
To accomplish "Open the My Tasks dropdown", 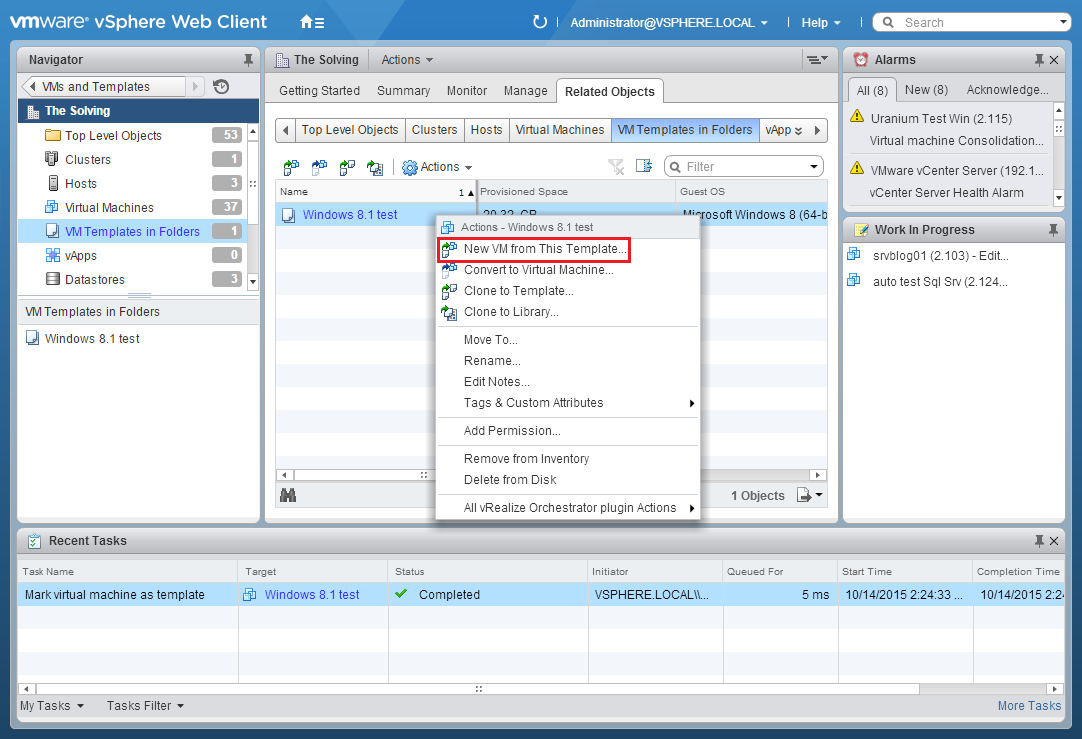I will 52,706.
